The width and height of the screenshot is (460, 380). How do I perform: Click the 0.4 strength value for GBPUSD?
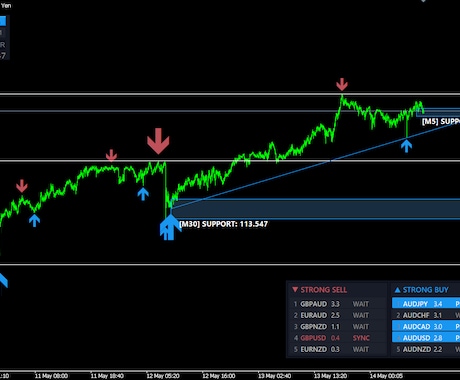click(335, 338)
